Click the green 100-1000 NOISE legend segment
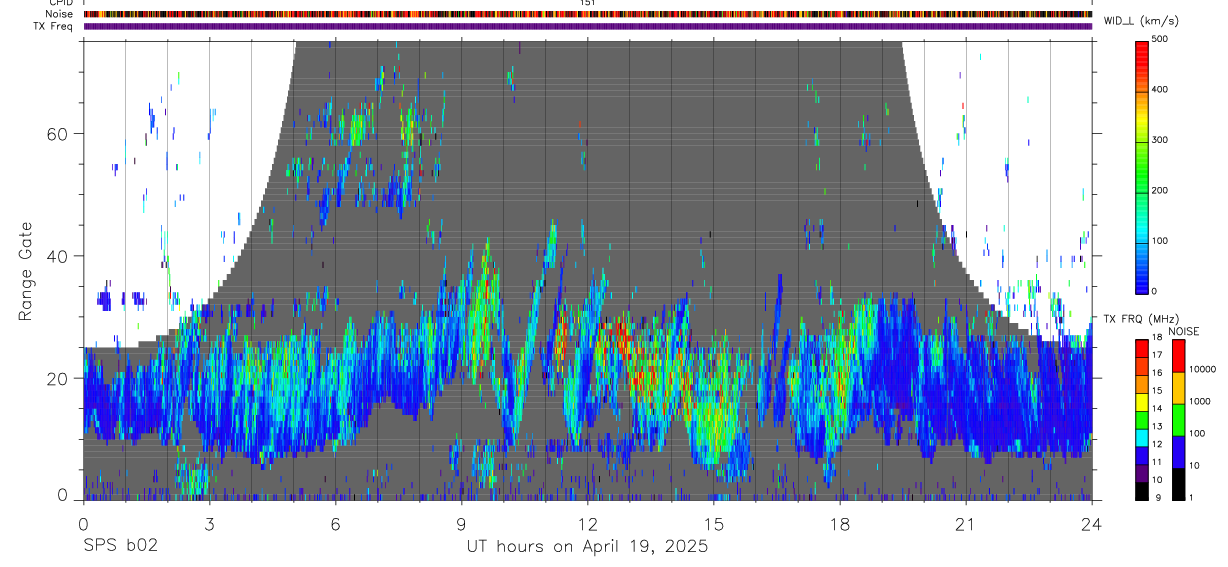This screenshot has width=1228, height=567. tap(1177, 419)
